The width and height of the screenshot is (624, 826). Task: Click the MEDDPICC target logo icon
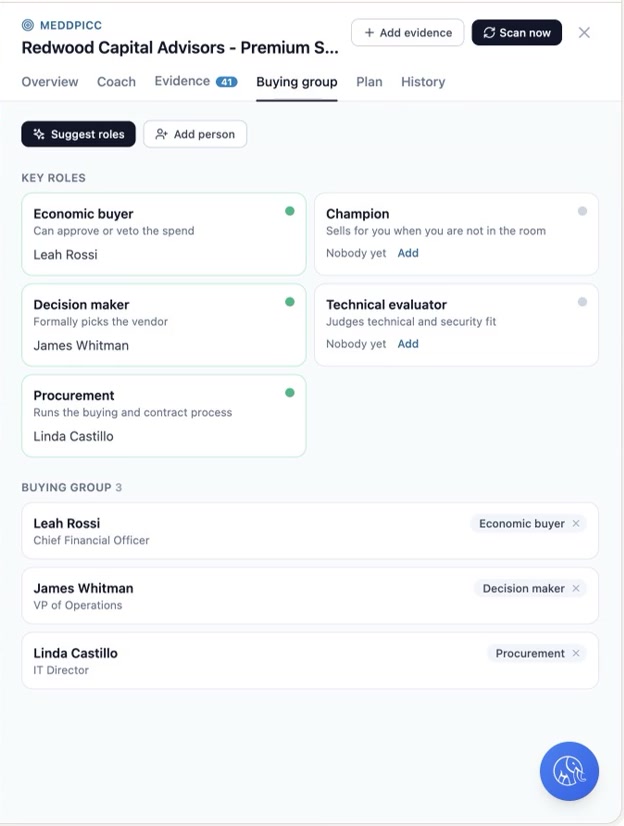[x=28, y=25]
